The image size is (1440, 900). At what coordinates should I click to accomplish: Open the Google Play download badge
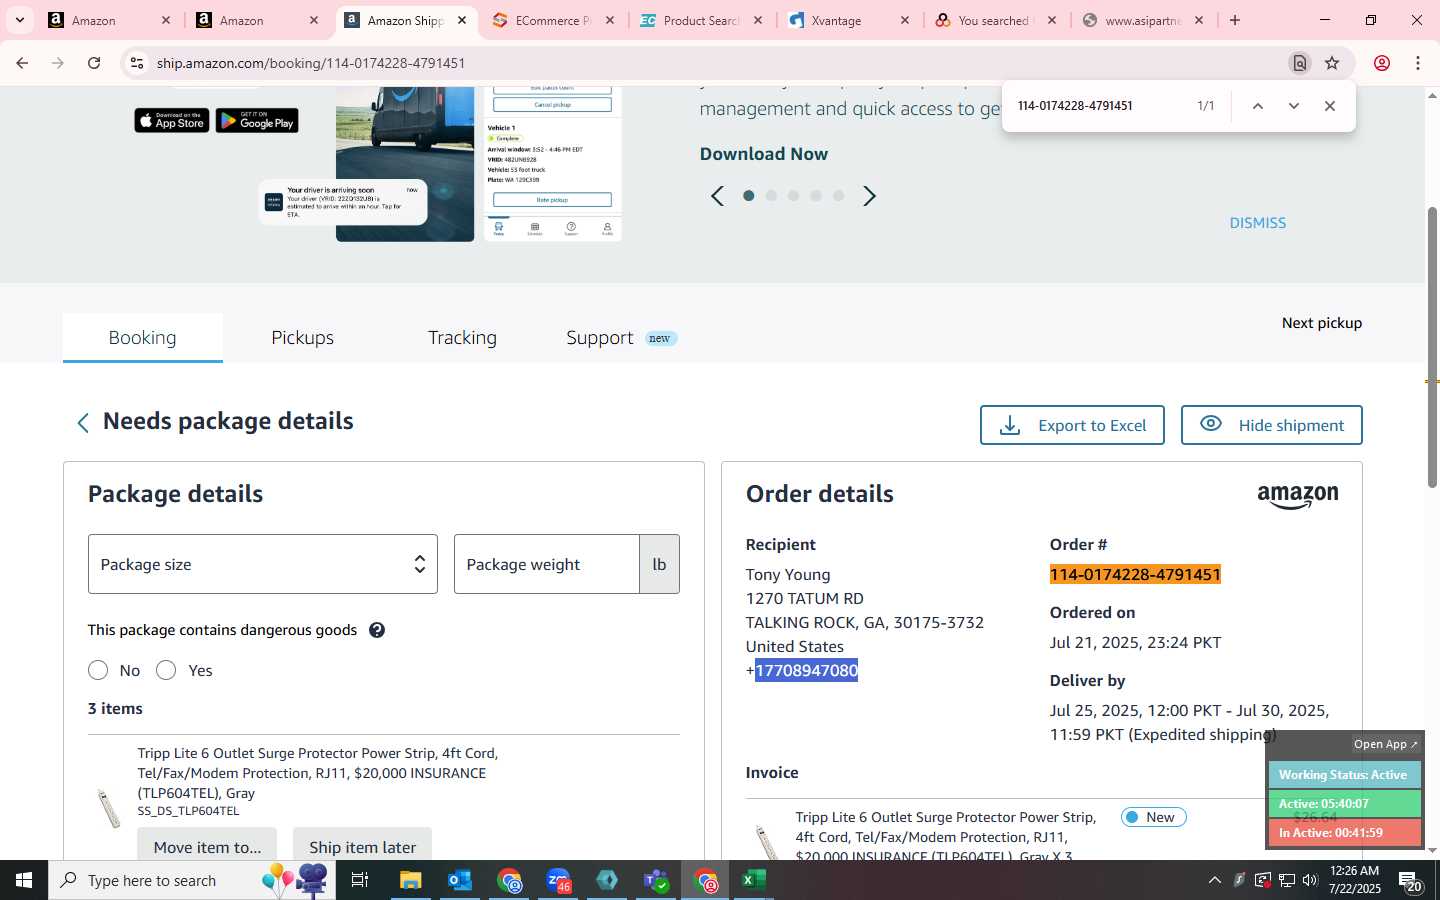click(257, 121)
